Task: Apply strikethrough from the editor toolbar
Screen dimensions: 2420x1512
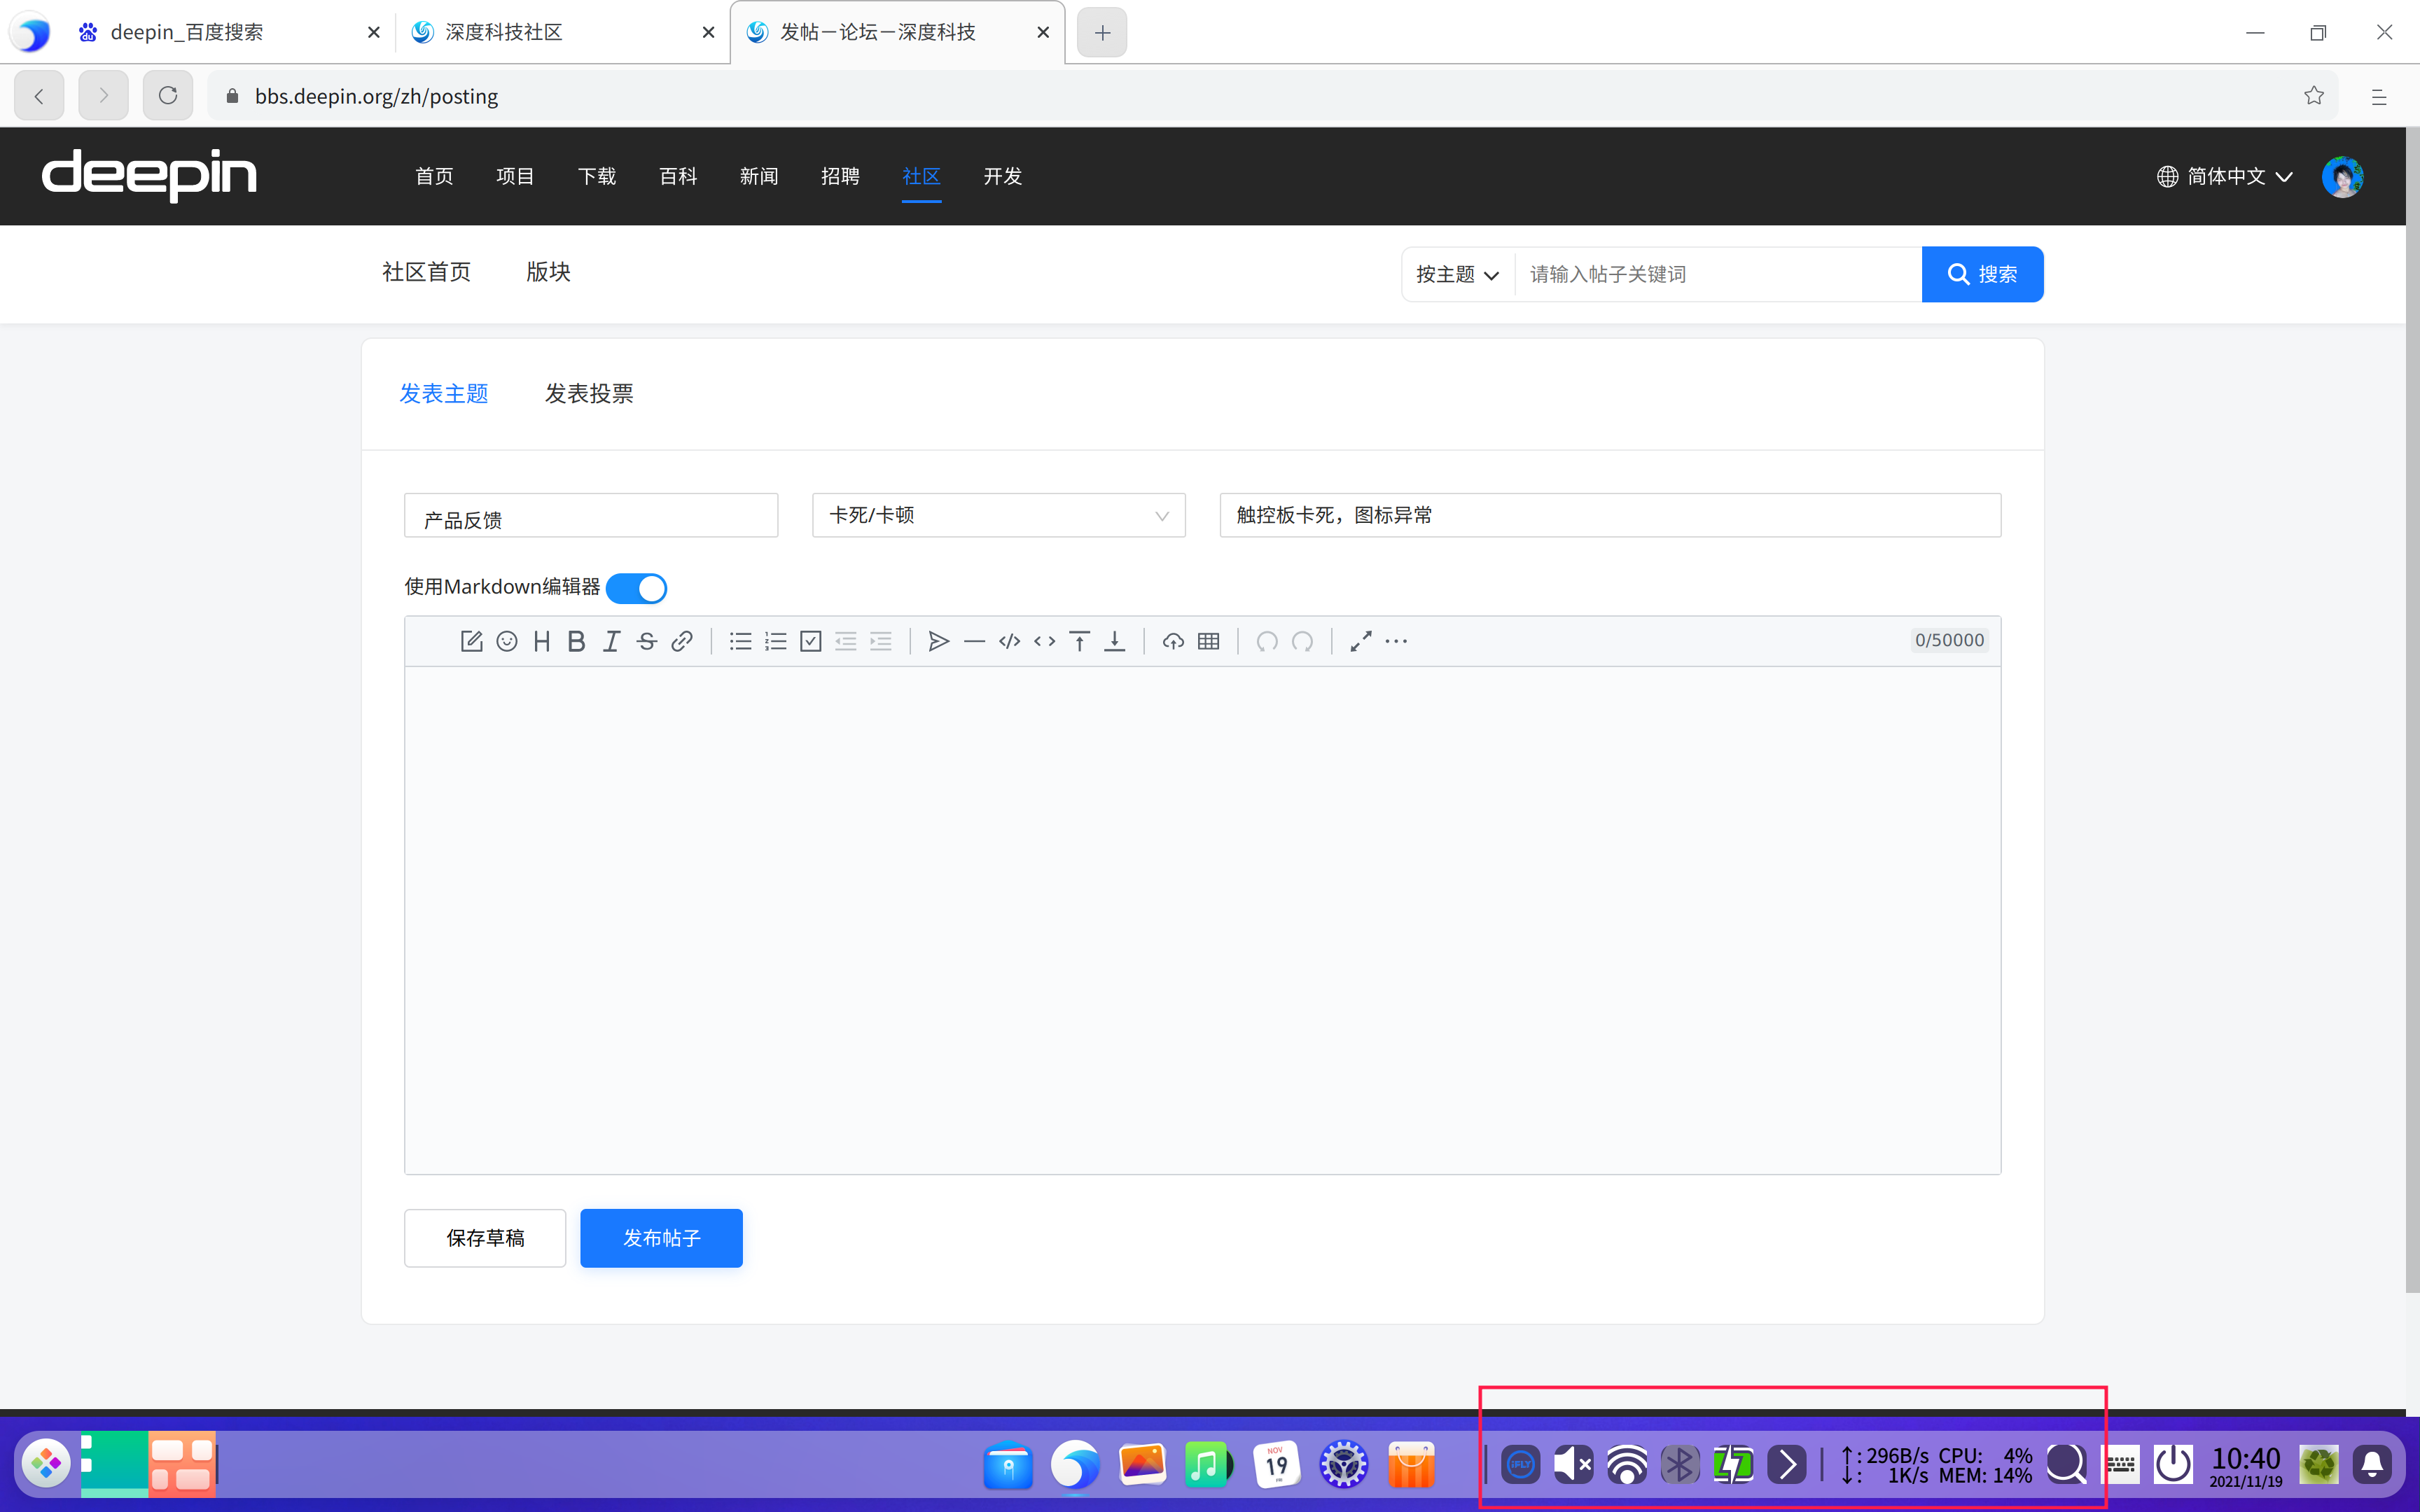Action: click(646, 641)
